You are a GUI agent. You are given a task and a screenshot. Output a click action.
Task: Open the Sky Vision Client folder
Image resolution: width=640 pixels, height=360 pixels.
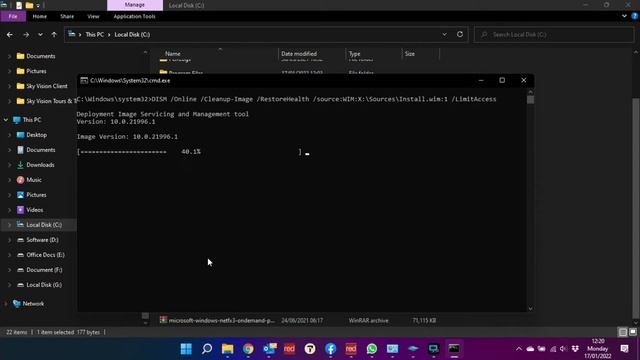(47, 86)
